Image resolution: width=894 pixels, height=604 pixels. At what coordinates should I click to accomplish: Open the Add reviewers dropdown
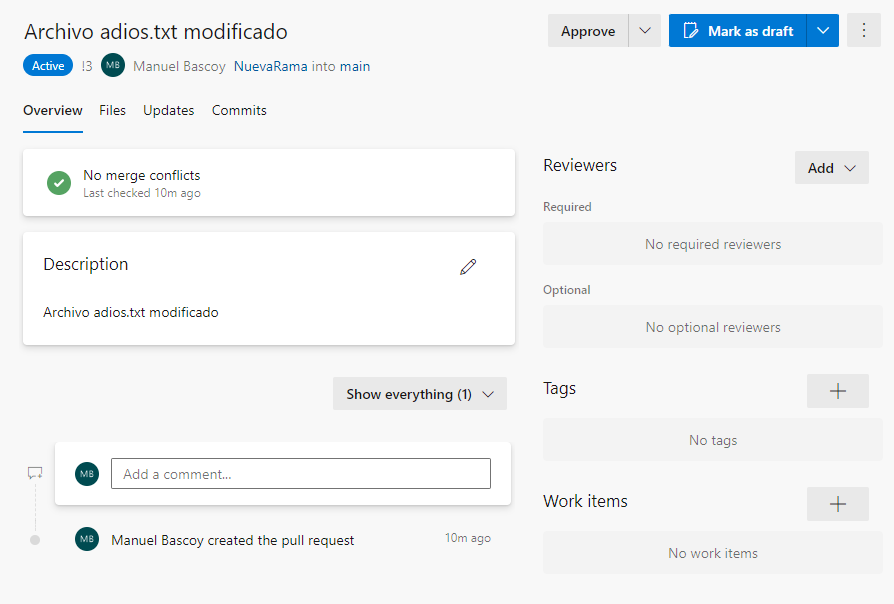tap(831, 168)
